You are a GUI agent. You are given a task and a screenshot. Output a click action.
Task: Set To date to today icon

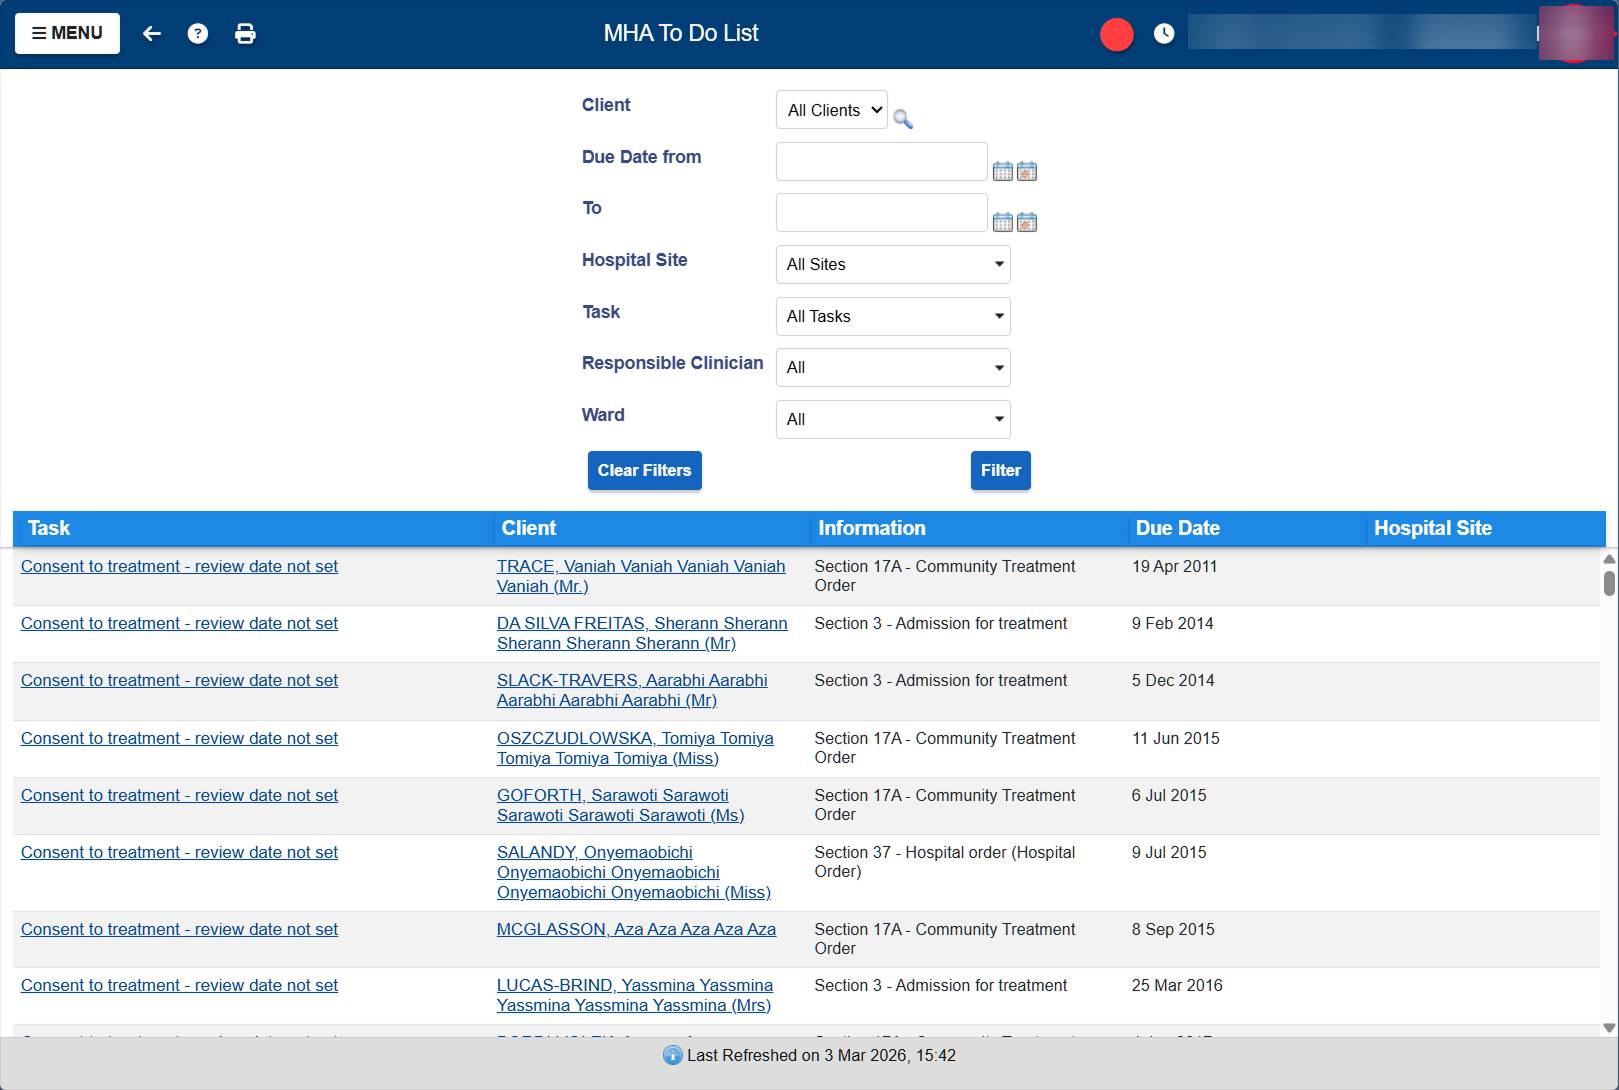point(1027,222)
